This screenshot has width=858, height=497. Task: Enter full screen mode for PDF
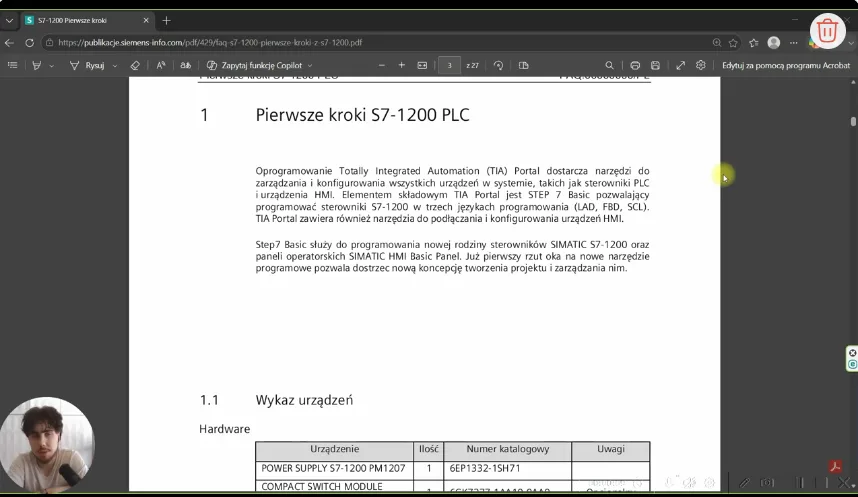pyautogui.click(x=680, y=65)
